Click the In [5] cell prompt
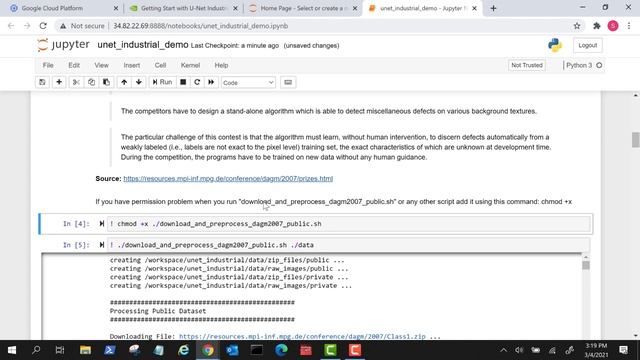Viewport: 640px width, 360px height. [x=76, y=245]
